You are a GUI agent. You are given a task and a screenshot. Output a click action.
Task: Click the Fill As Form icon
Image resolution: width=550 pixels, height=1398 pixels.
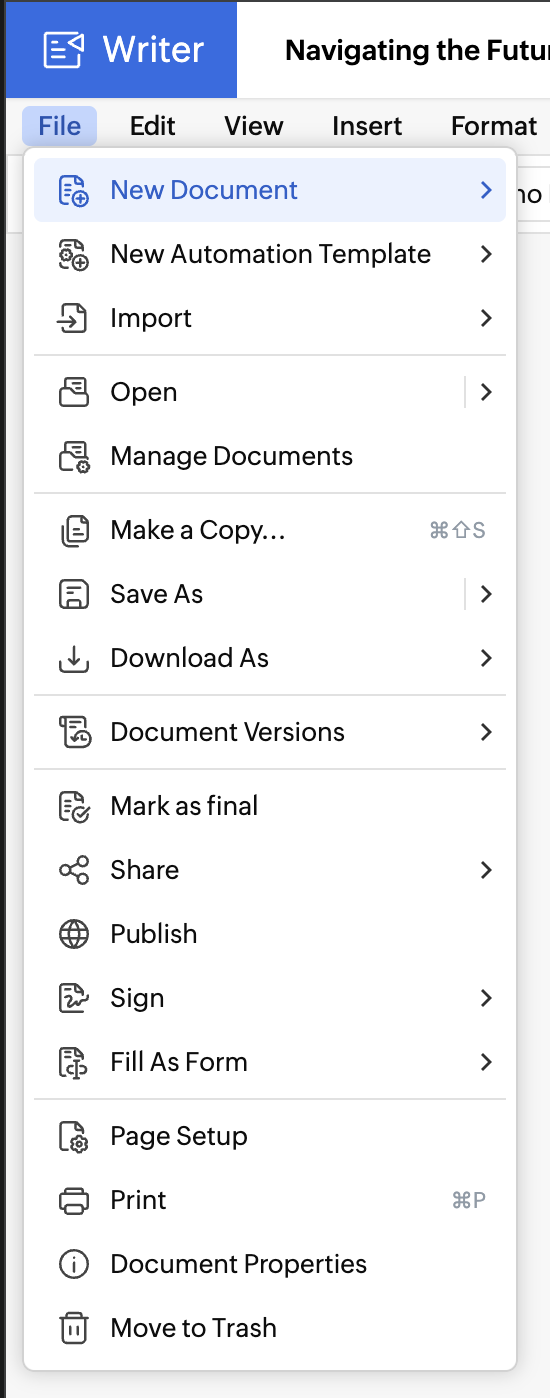(x=74, y=1062)
